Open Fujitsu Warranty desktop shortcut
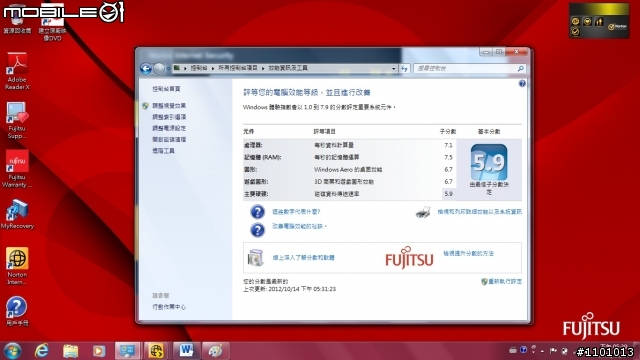Image resolution: width=640 pixels, height=360 pixels. pyautogui.click(x=17, y=169)
